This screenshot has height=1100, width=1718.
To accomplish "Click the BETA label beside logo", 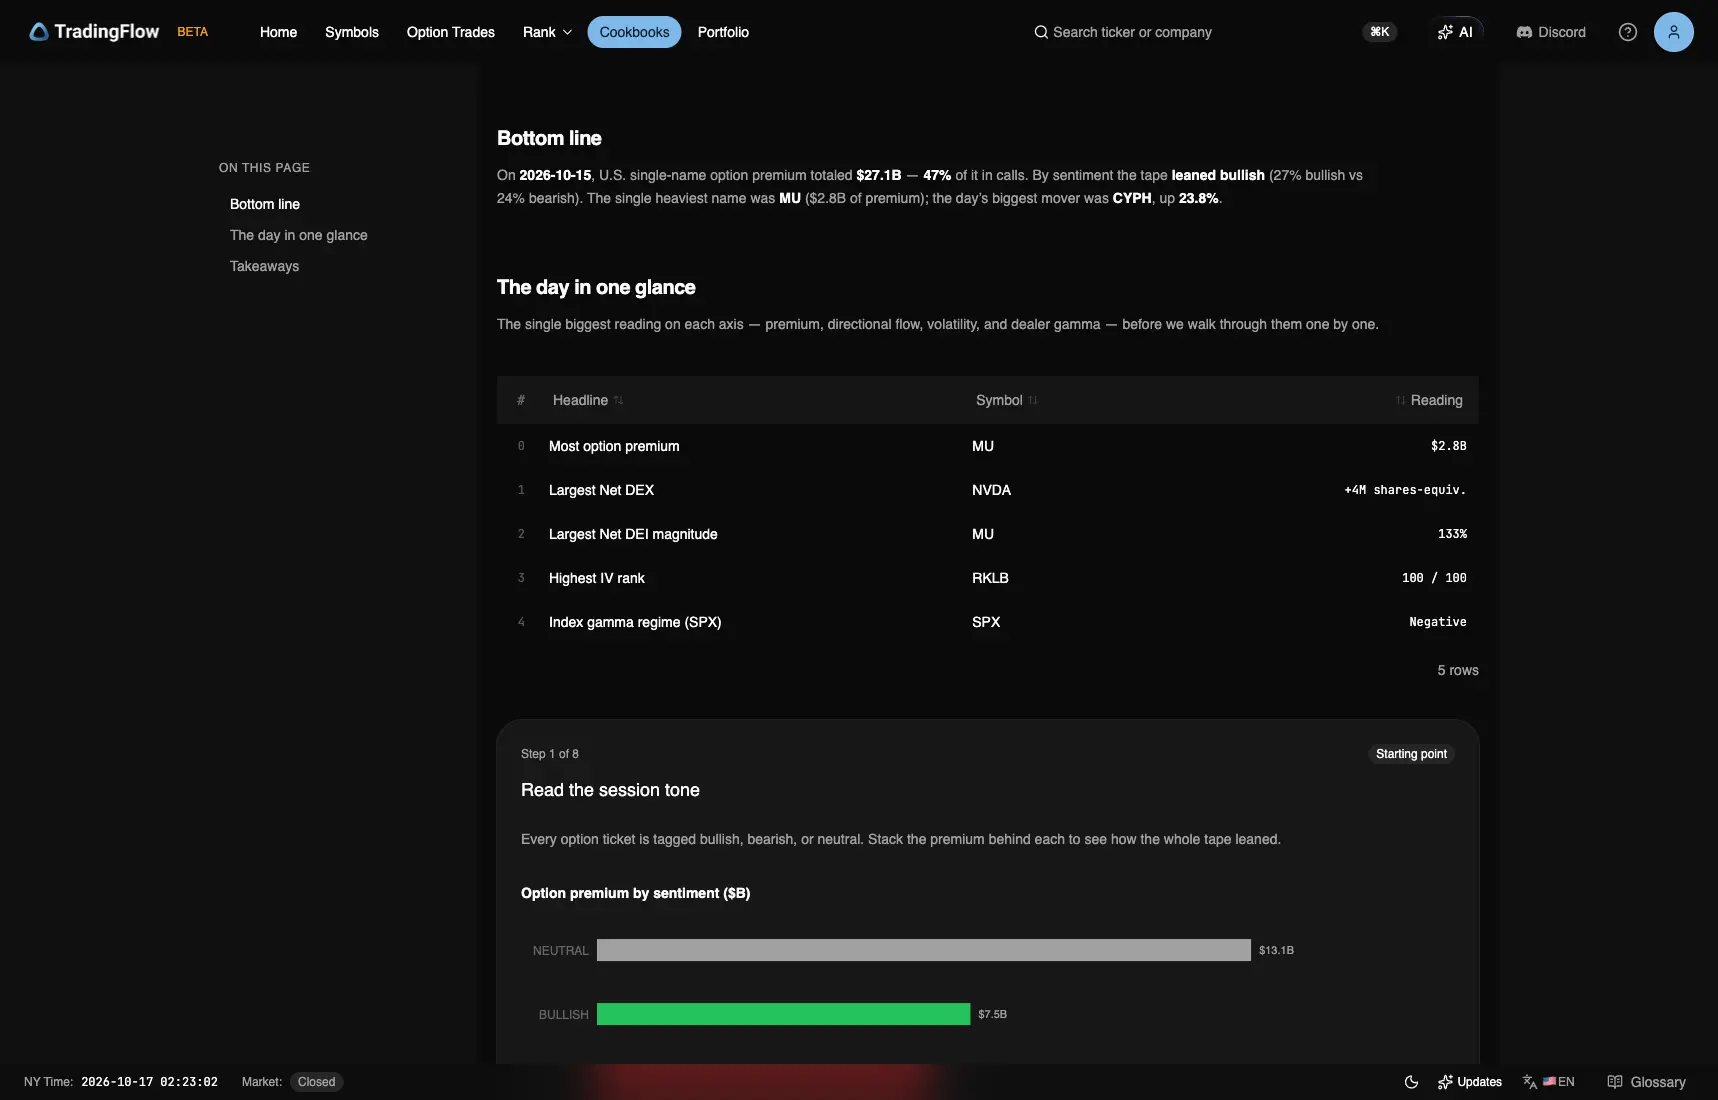I will click(x=192, y=32).
